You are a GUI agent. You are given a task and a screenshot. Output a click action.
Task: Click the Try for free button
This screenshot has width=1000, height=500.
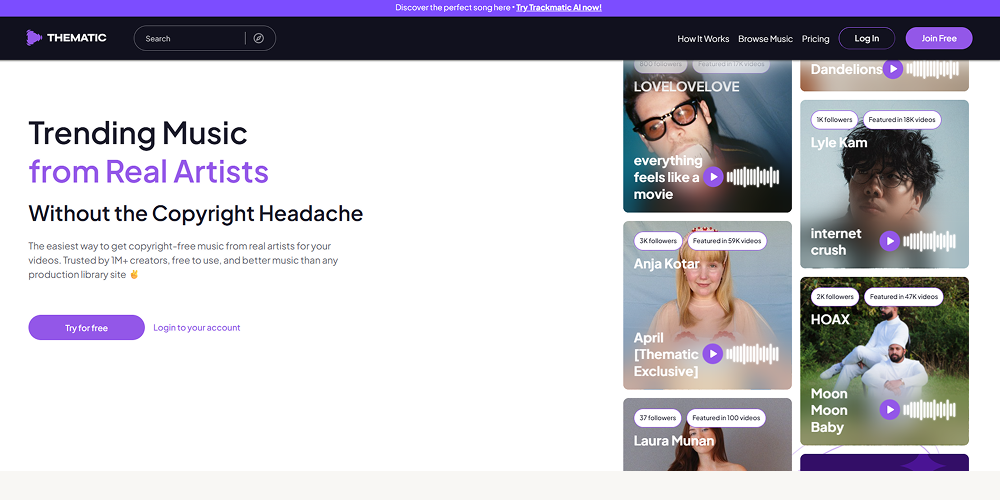(x=86, y=328)
